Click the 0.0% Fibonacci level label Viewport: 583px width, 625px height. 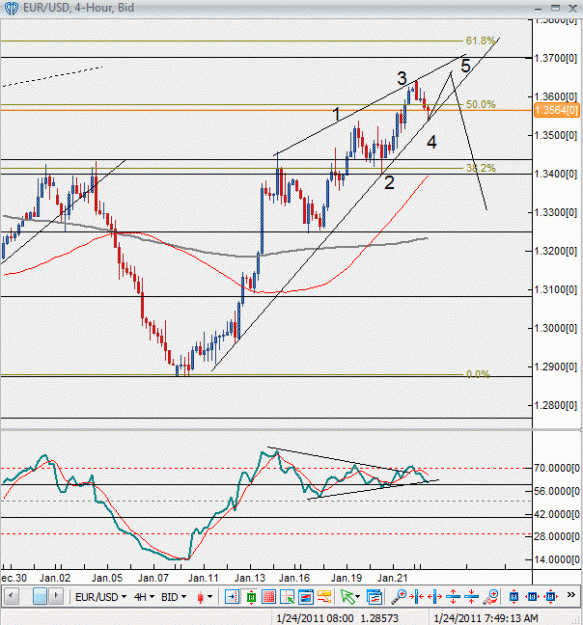click(x=477, y=374)
